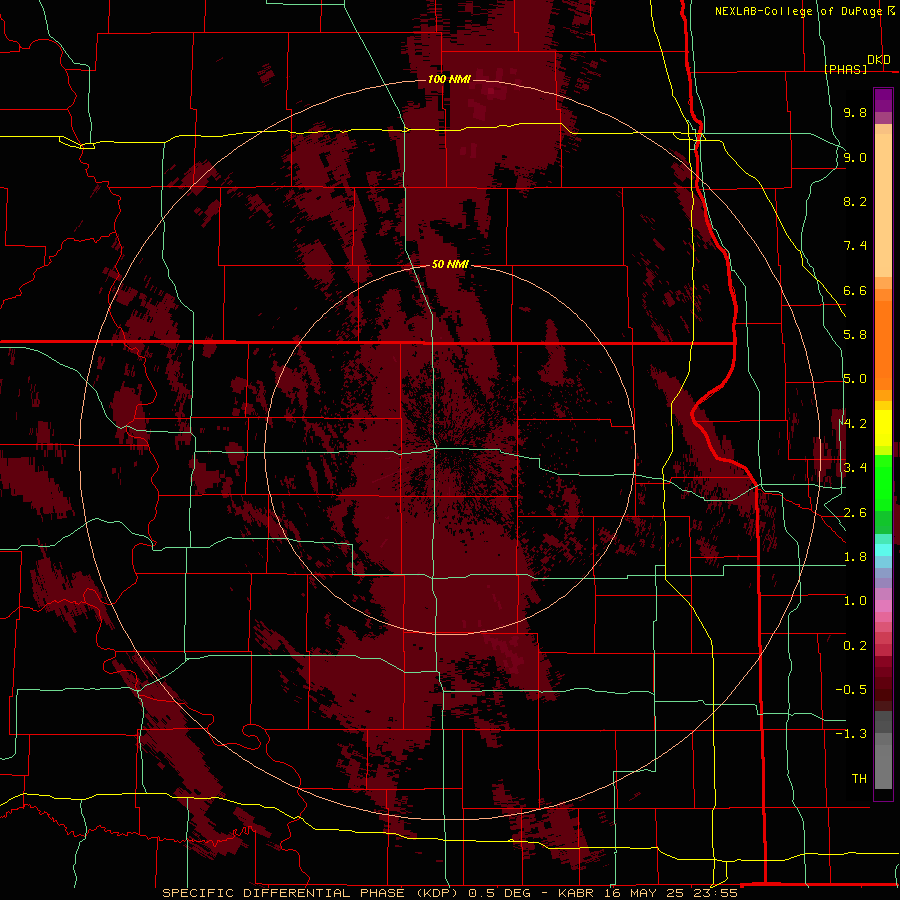Click the -1.3 value on the scale
Image resolution: width=900 pixels, height=900 pixels.
[851, 734]
